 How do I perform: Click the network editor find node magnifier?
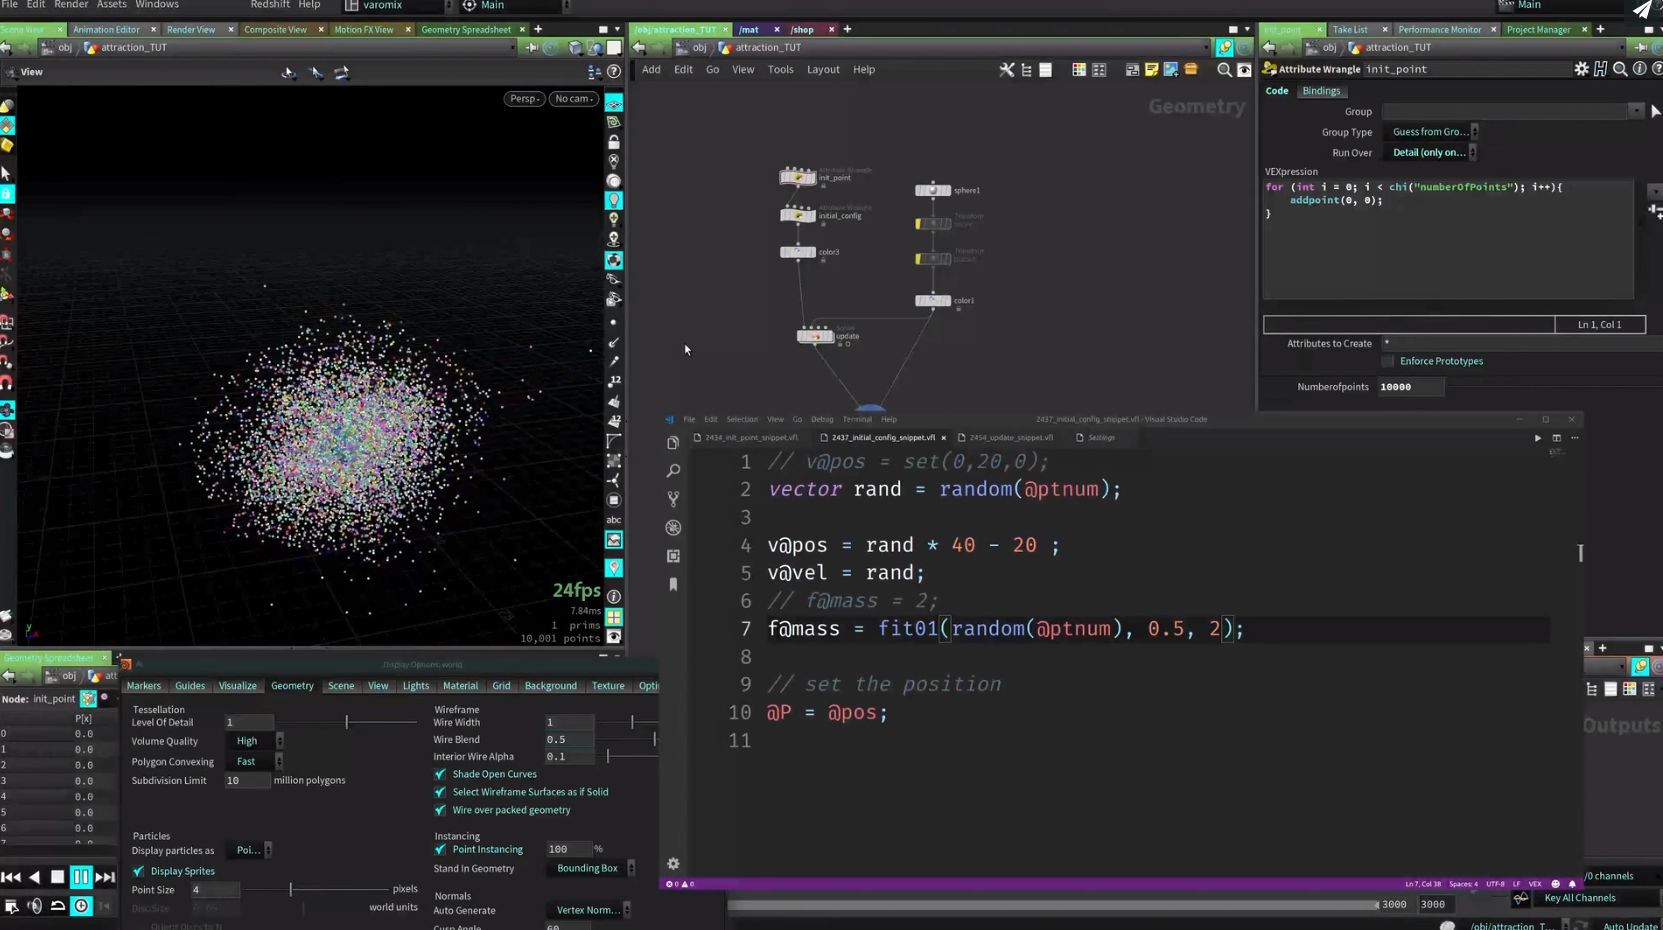1224,70
